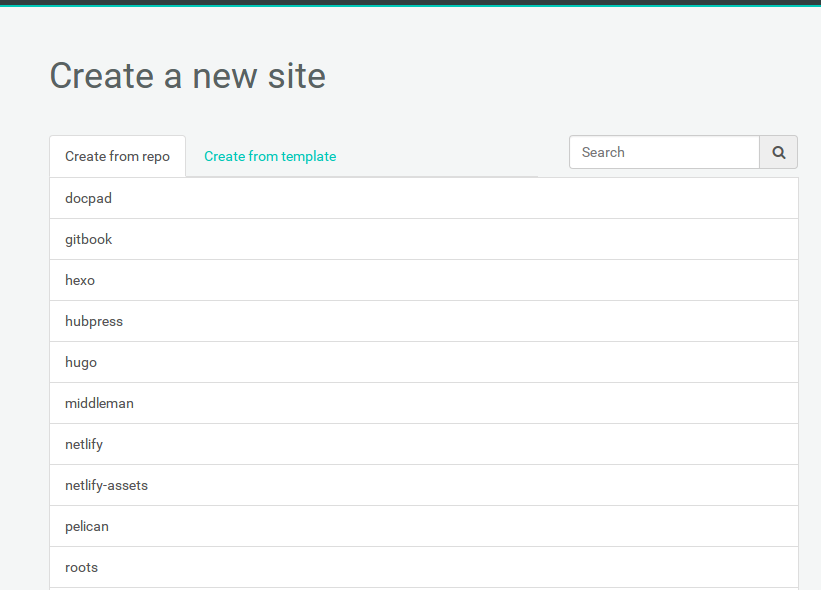Image resolution: width=821 pixels, height=590 pixels.
Task: Select the netlify-assets repo
Action: [x=424, y=485]
